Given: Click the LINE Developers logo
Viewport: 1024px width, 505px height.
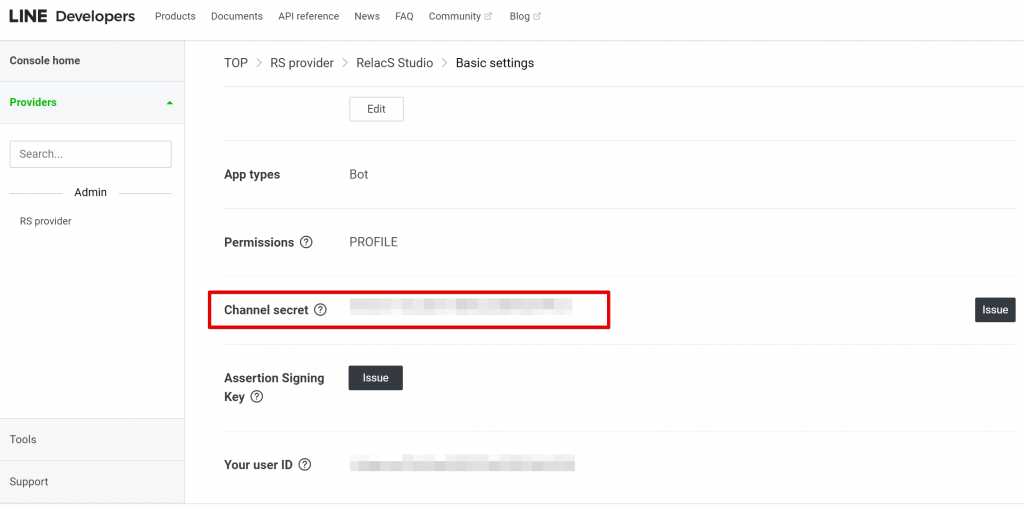Looking at the screenshot, I should pos(72,16).
